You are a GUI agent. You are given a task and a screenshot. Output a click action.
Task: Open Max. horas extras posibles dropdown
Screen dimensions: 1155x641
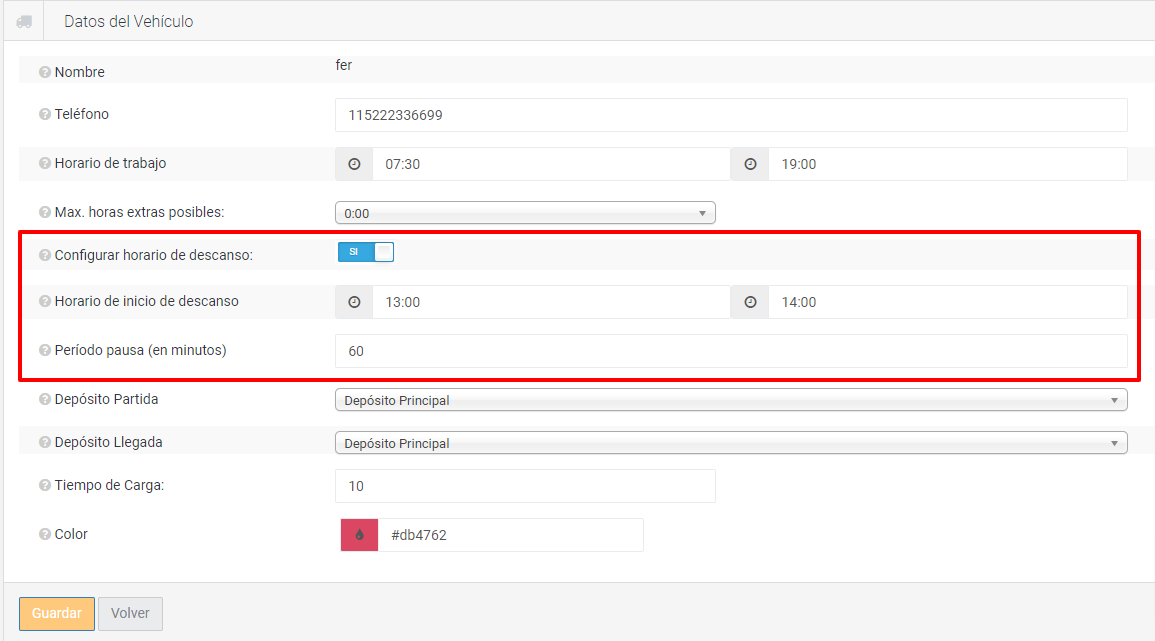[525, 213]
